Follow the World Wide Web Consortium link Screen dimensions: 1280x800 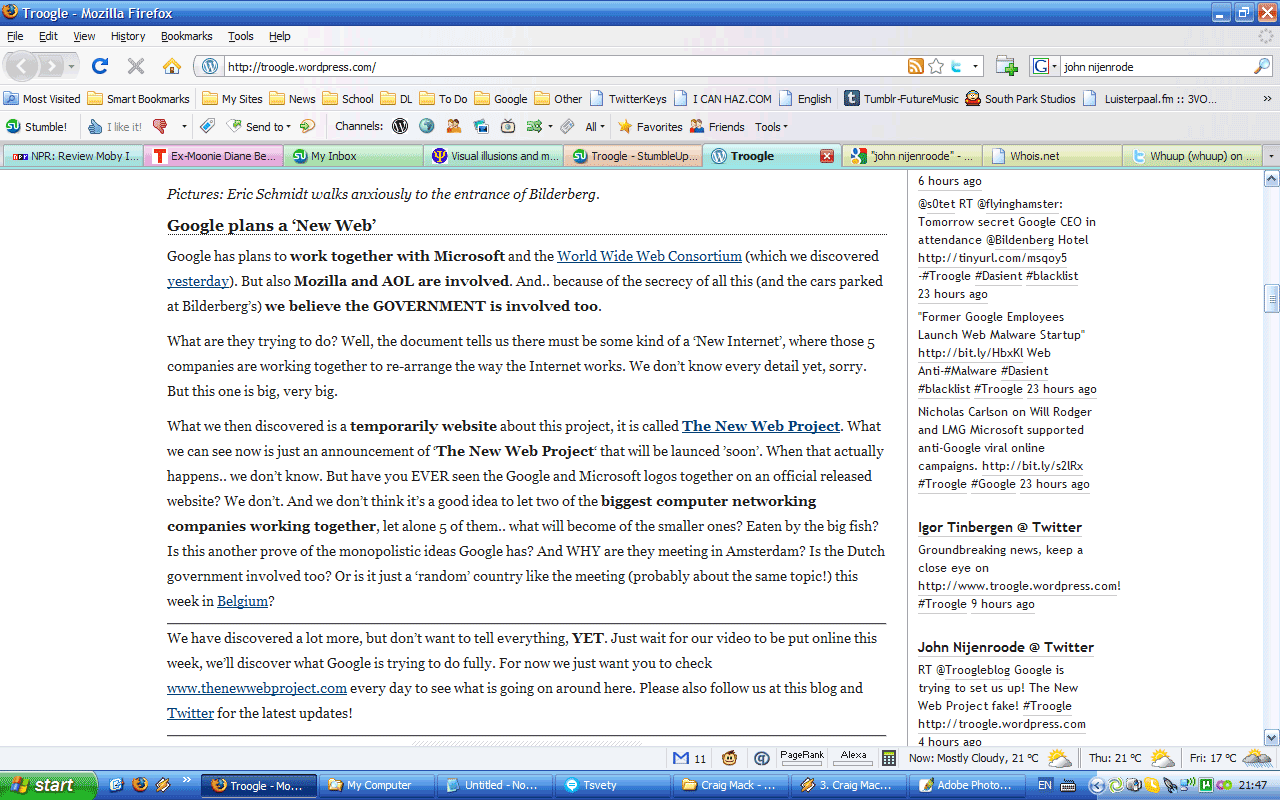(x=649, y=256)
